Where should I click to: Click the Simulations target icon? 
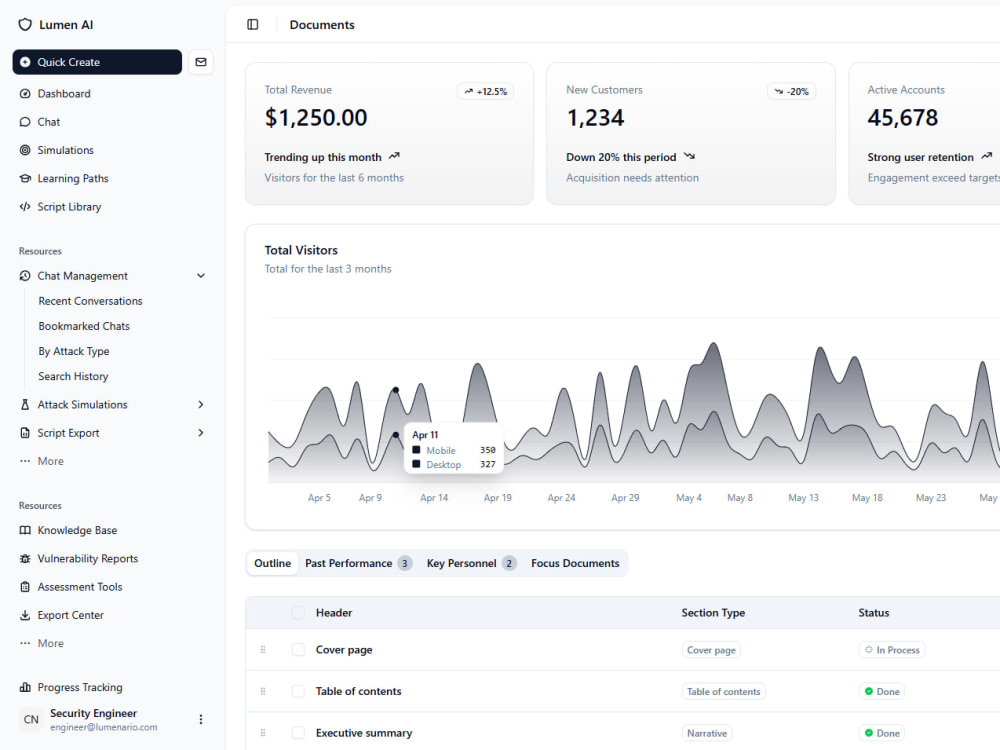(x=25, y=150)
